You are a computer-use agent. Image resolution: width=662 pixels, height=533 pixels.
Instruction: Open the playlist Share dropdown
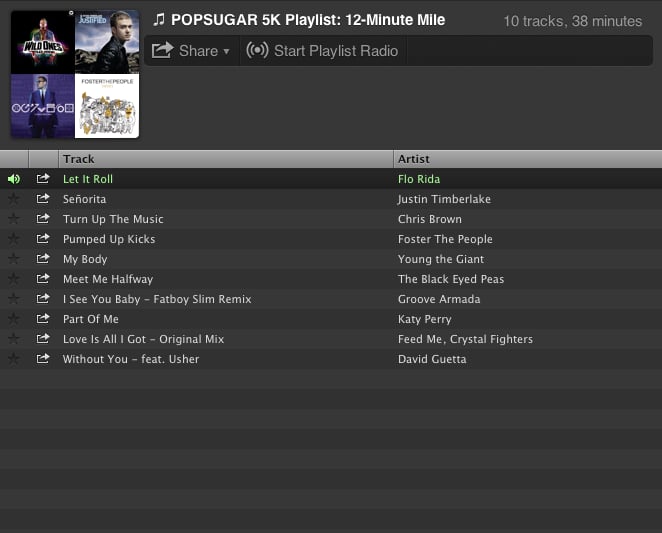[191, 51]
